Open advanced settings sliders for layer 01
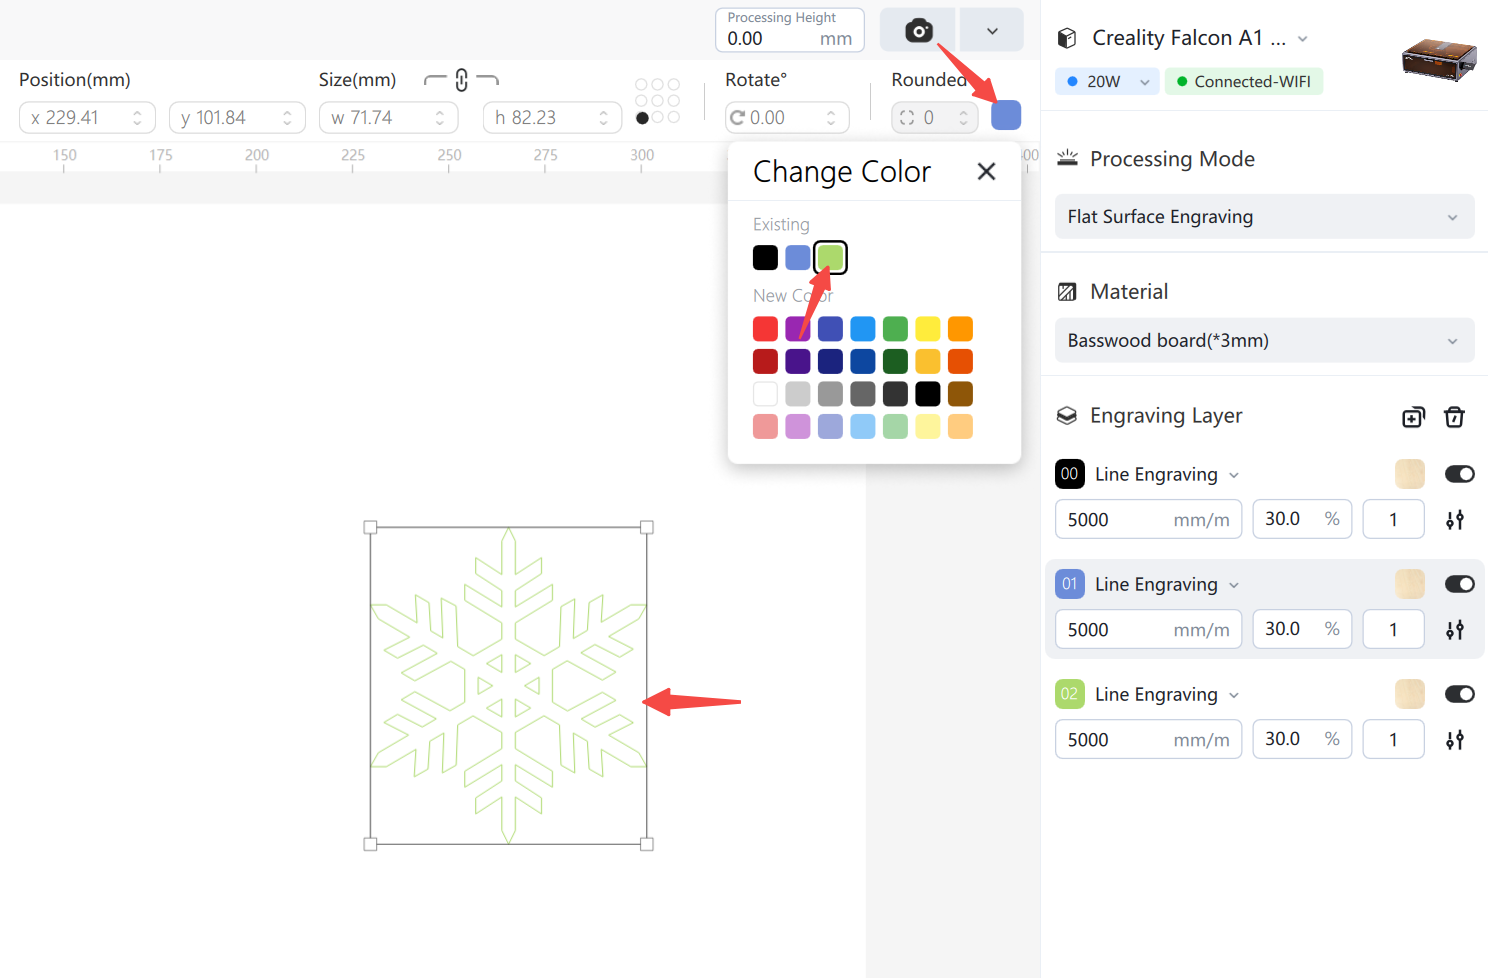 tap(1455, 630)
